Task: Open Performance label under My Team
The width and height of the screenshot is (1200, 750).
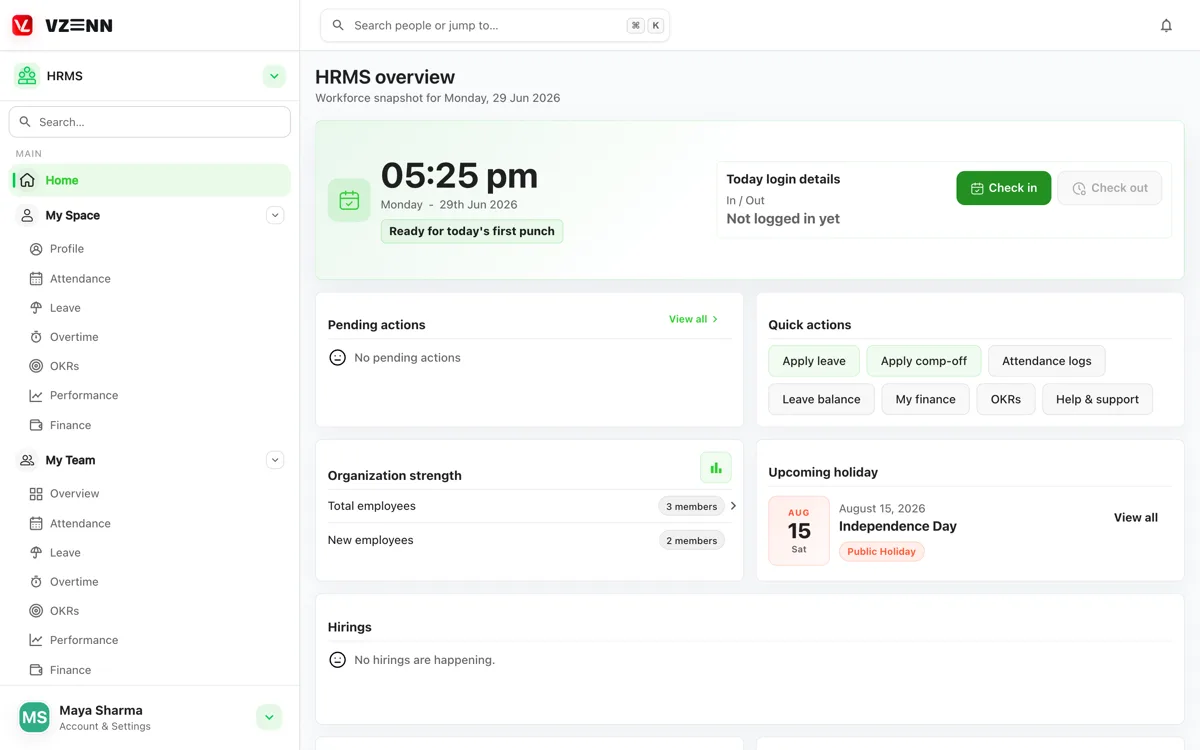Action: [x=84, y=640]
